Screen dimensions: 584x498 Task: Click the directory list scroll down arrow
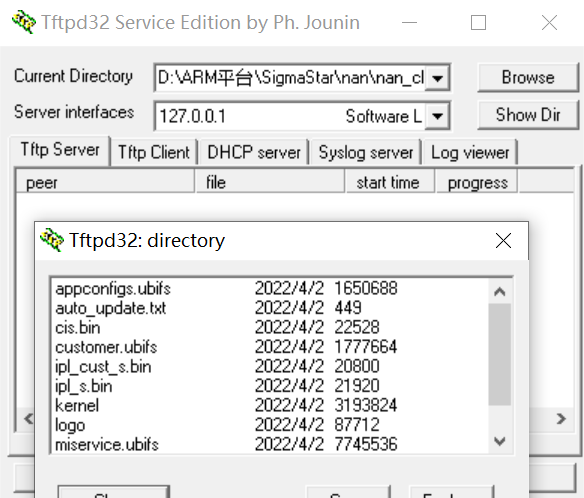point(499,442)
